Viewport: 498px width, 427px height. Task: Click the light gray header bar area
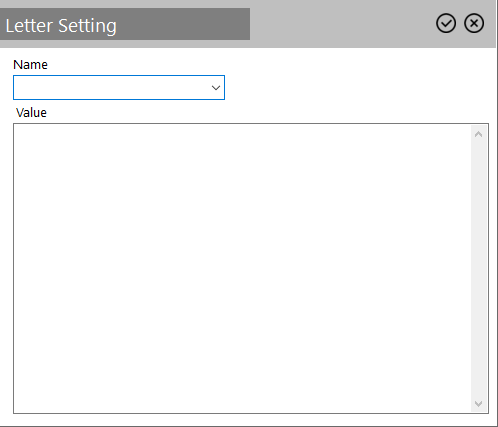pyautogui.click(x=340, y=24)
